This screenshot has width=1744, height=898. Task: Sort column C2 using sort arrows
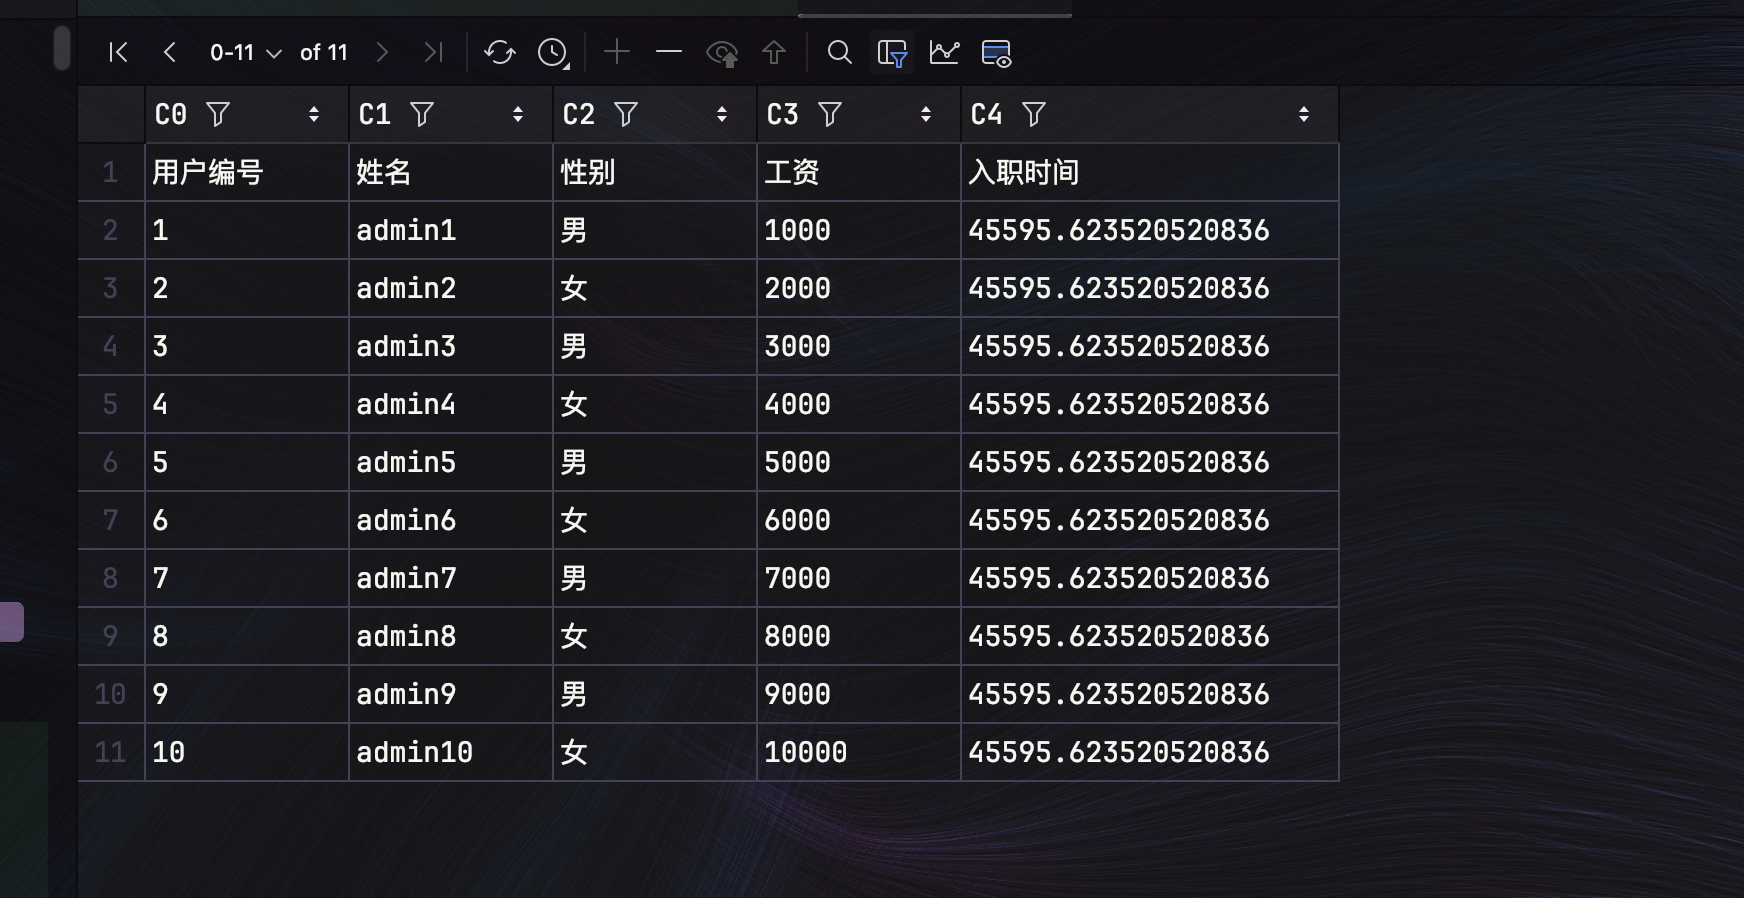coord(722,114)
